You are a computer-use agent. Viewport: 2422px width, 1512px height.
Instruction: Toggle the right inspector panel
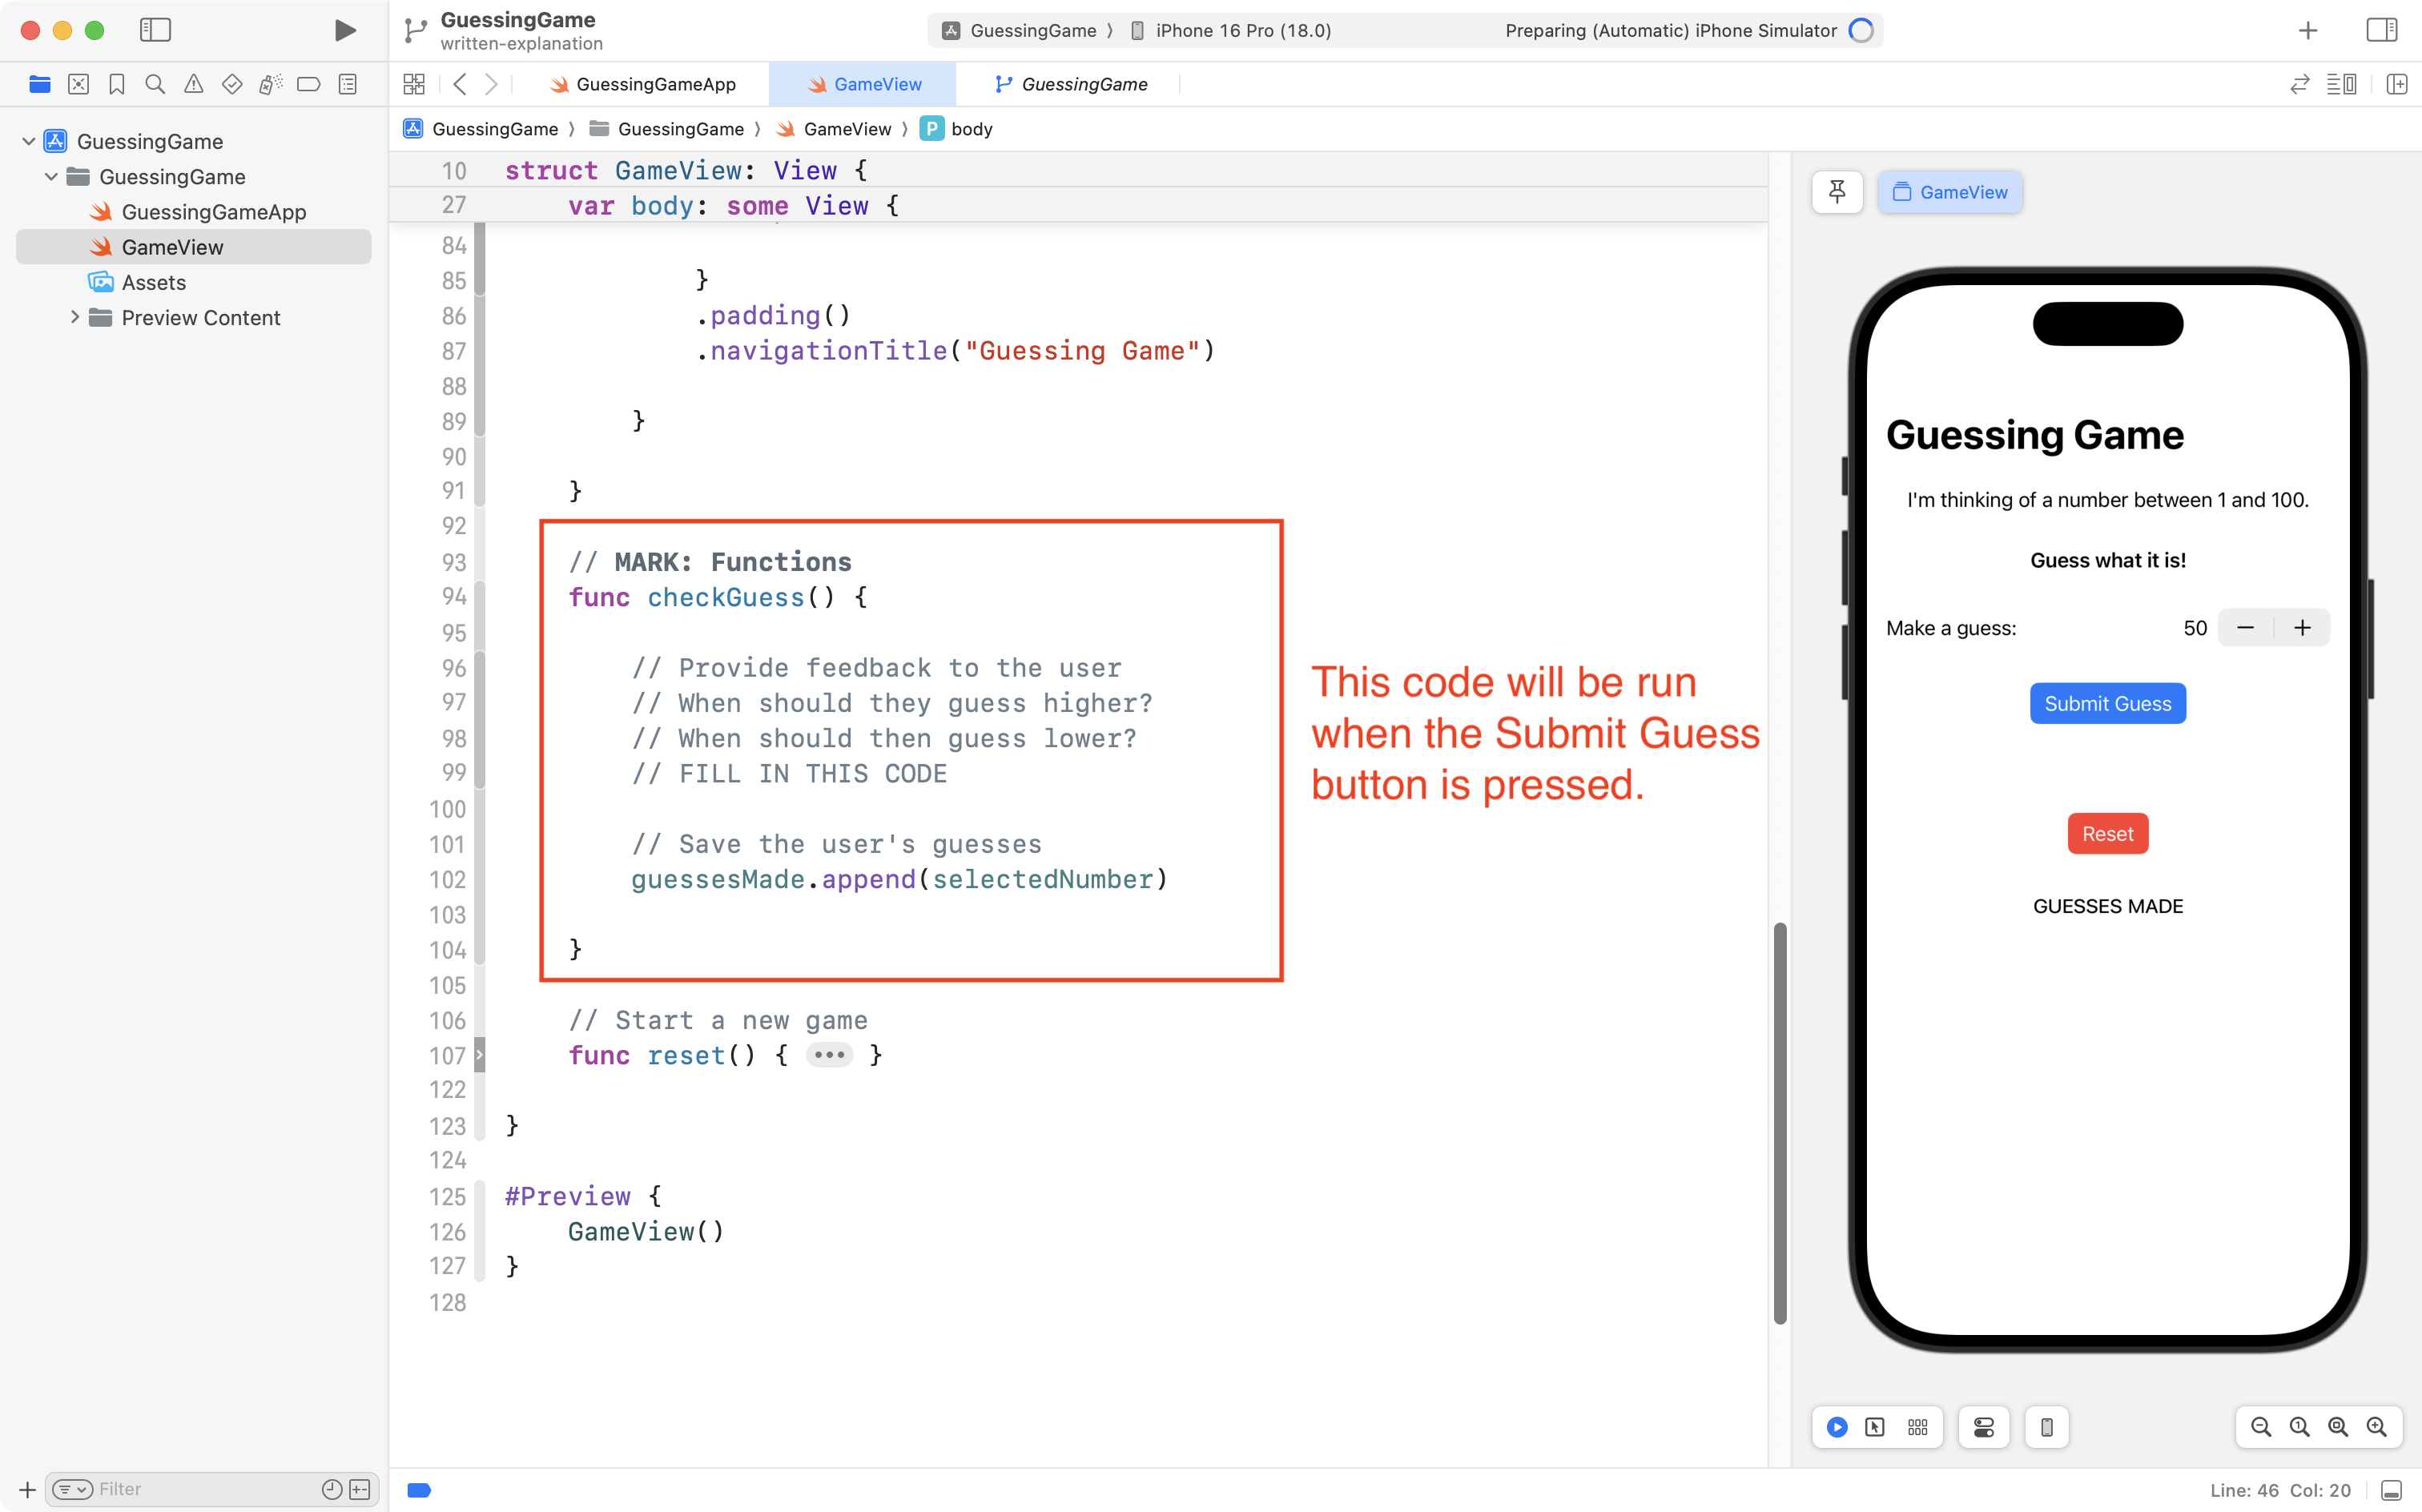[x=2381, y=30]
